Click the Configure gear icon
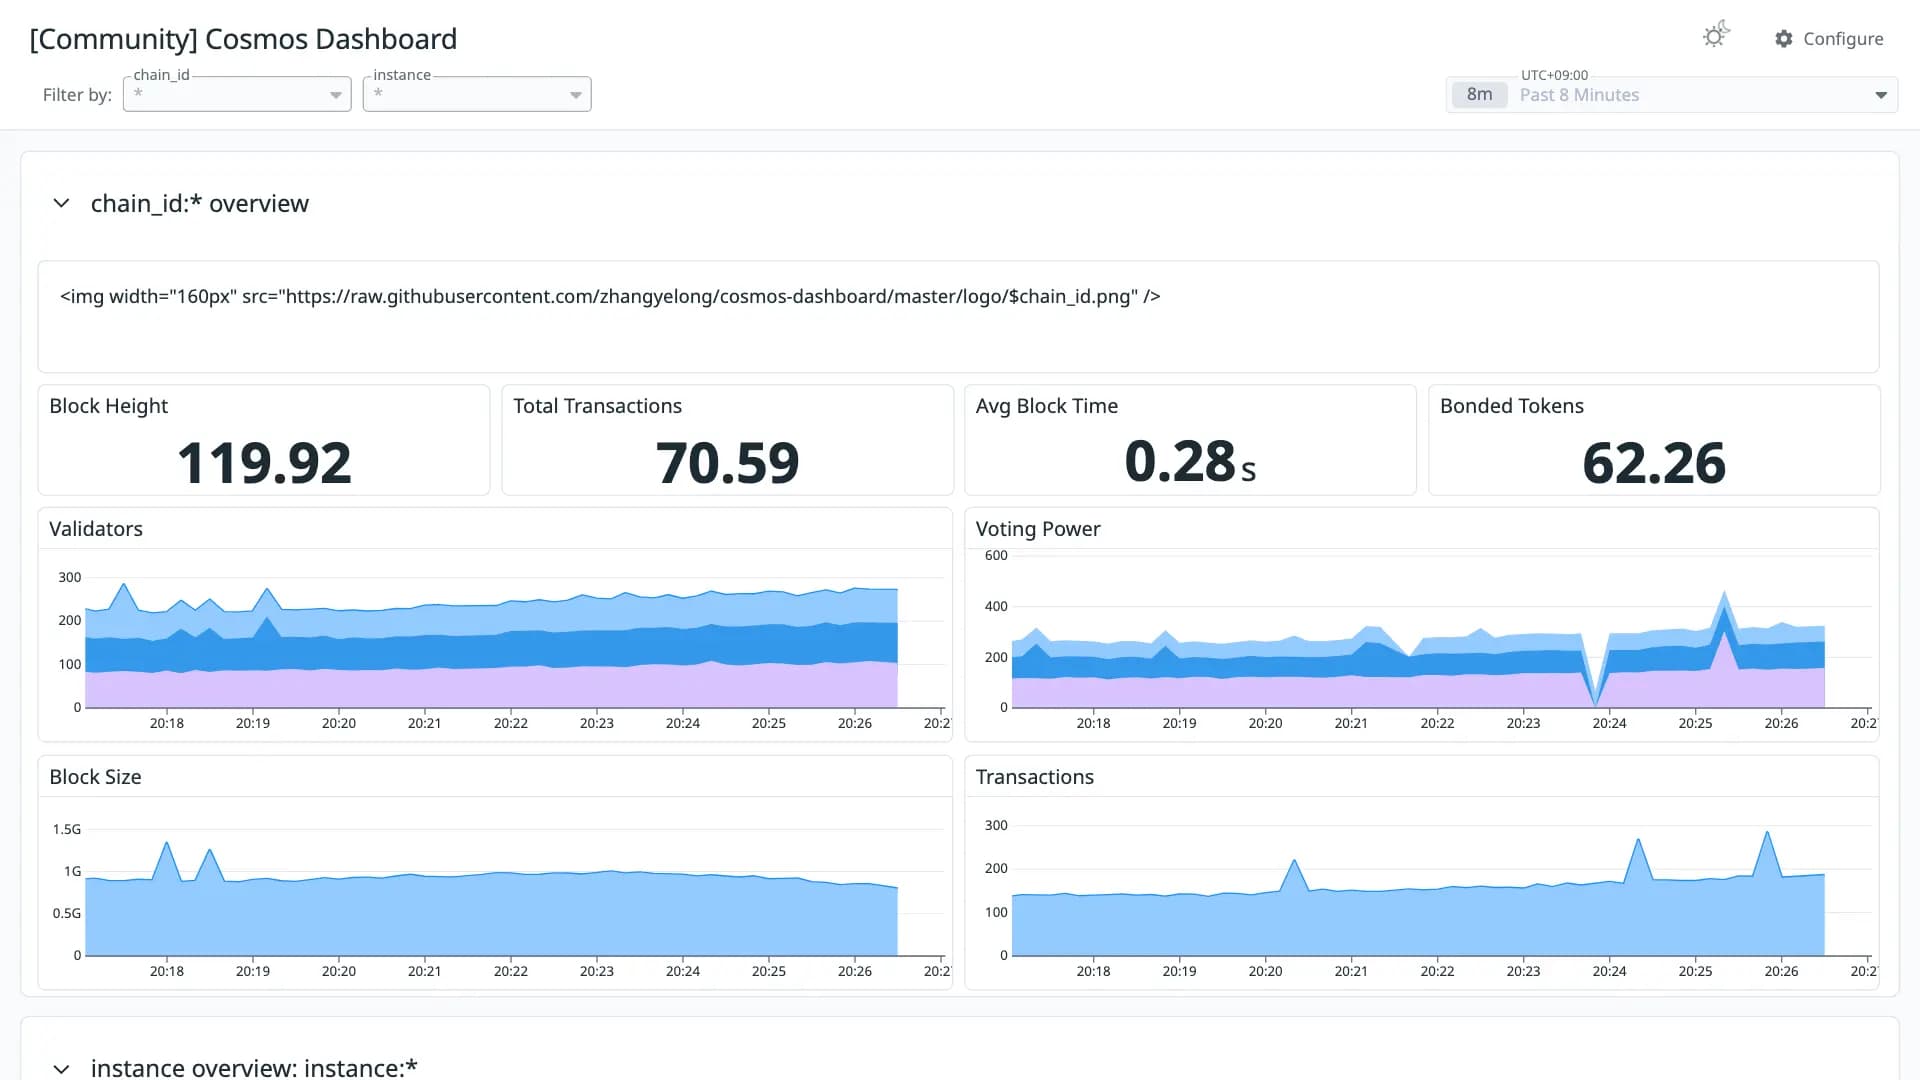The width and height of the screenshot is (1920, 1080). [1783, 39]
